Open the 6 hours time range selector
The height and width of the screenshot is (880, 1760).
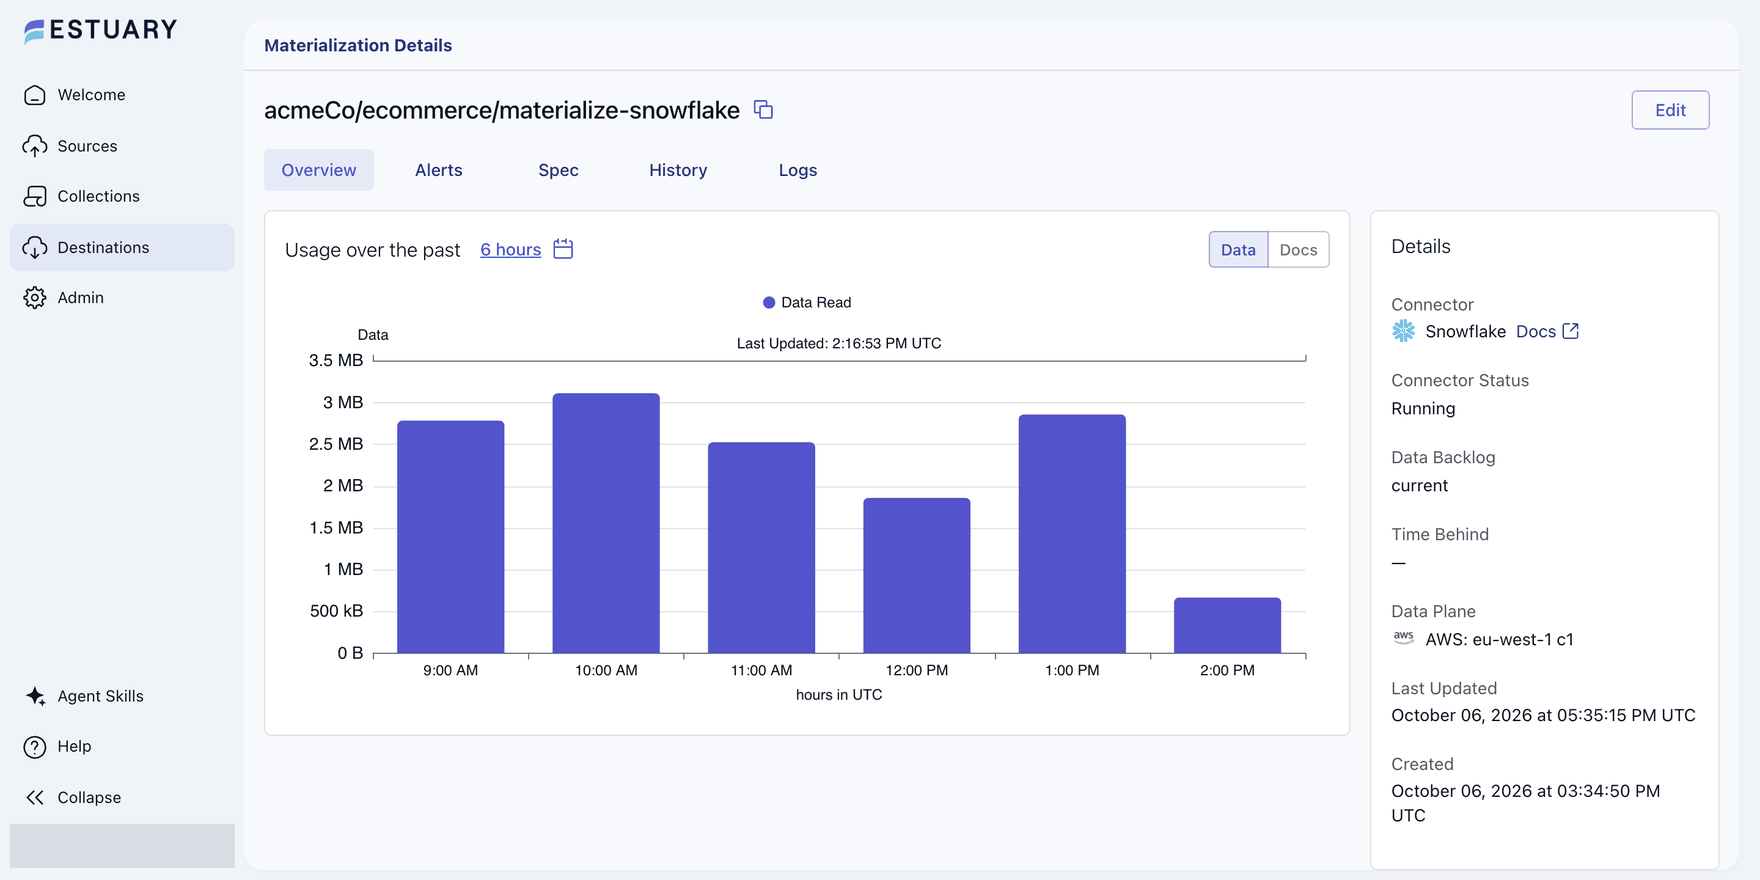[x=510, y=250]
